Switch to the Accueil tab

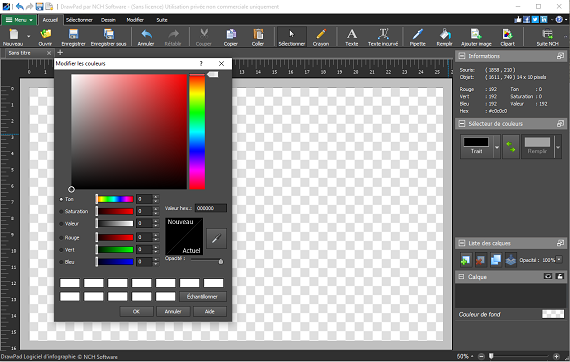click(x=50, y=20)
